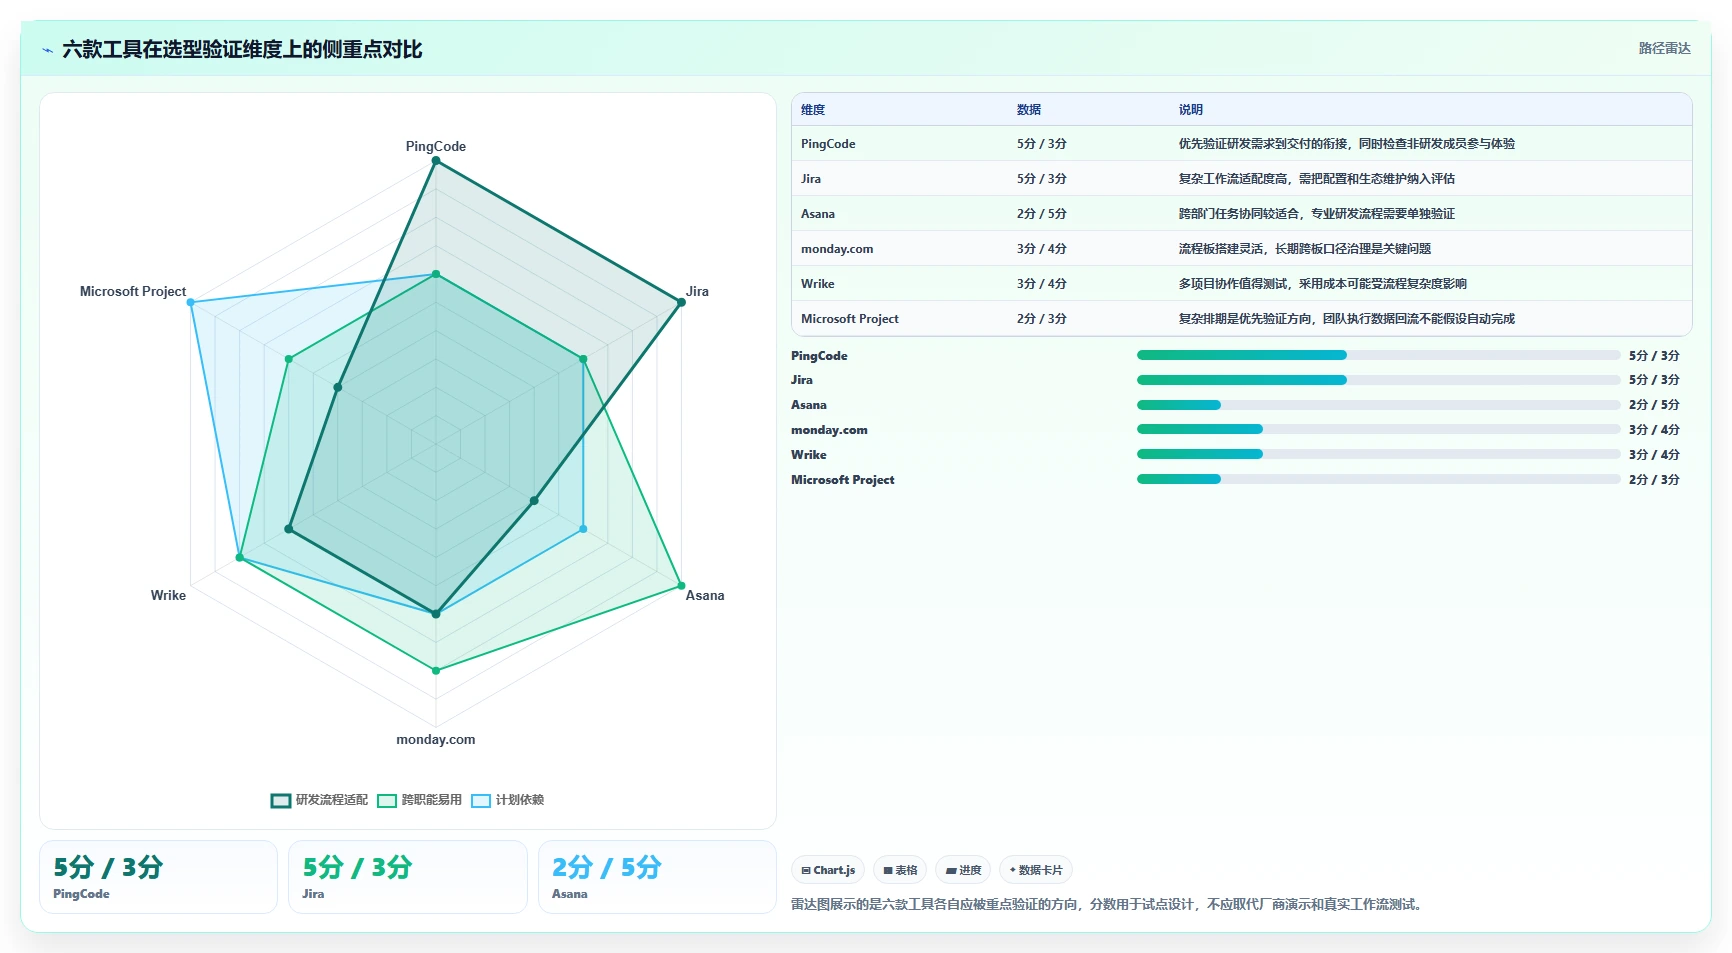Click the Jira vertex point of 研发流程适配 series
The width and height of the screenshot is (1732, 953).
pyautogui.click(x=681, y=302)
